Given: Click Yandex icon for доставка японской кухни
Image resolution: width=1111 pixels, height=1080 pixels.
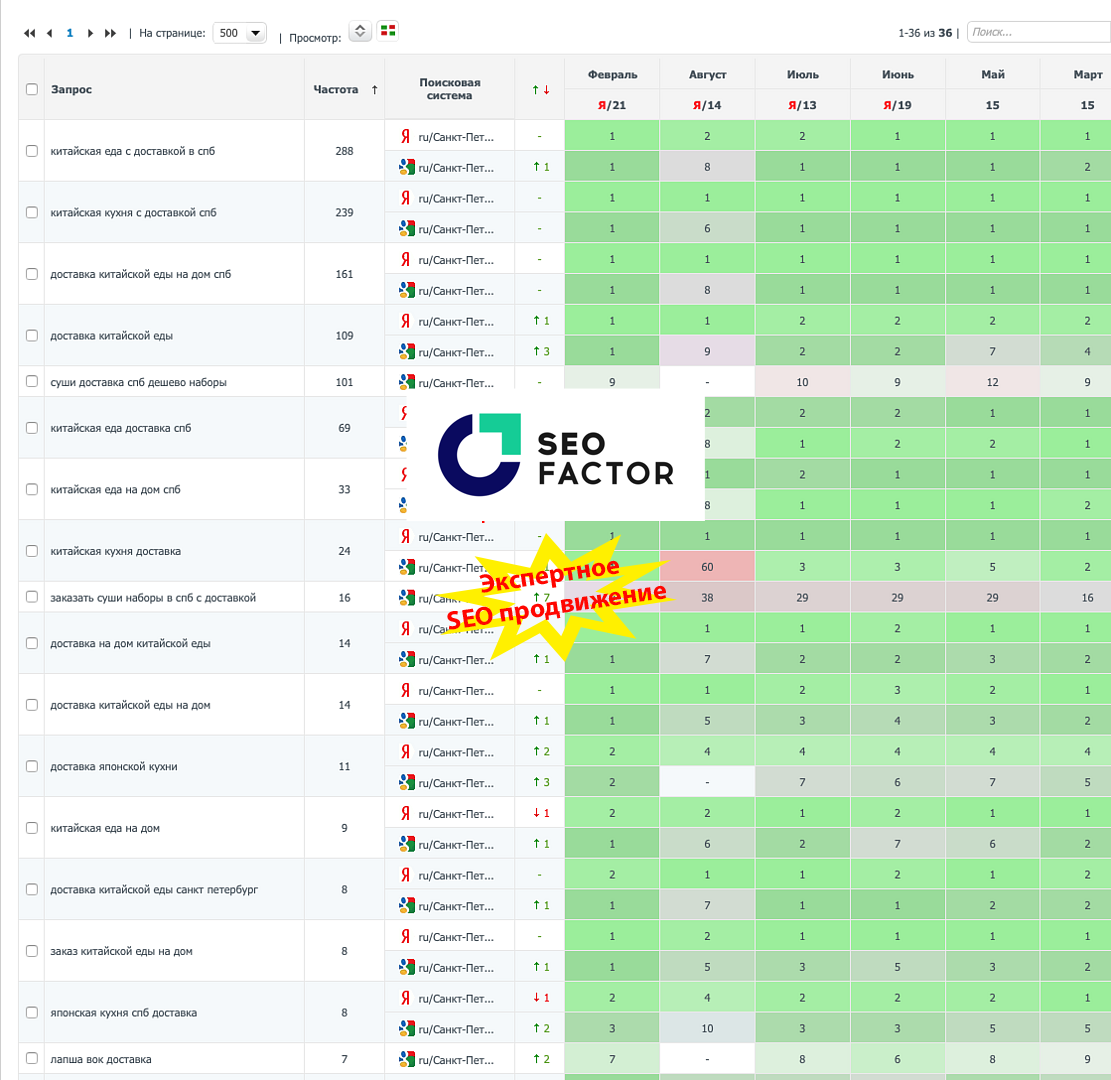Looking at the screenshot, I should (405, 752).
